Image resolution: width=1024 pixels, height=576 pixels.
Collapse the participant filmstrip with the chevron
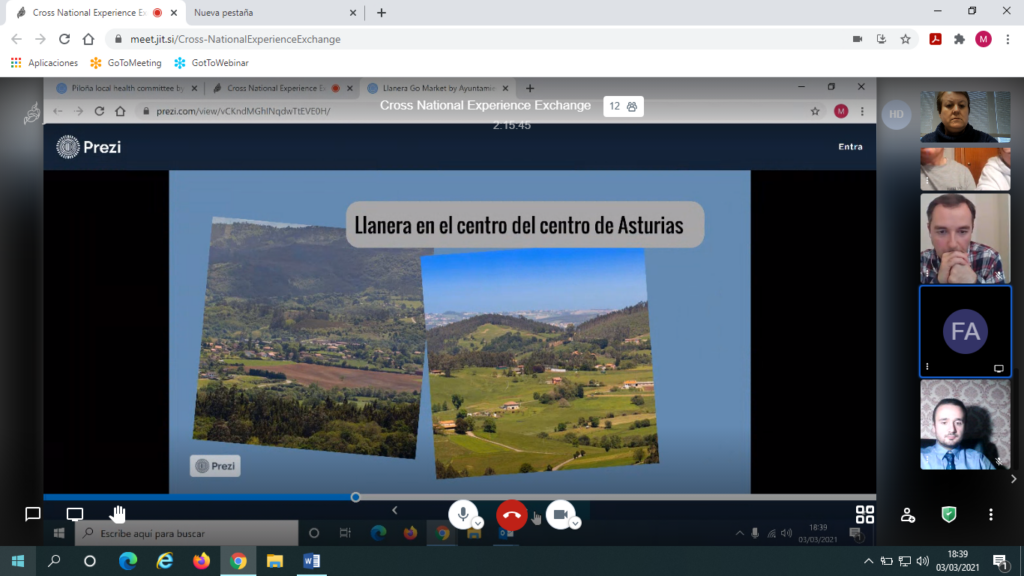1013,479
